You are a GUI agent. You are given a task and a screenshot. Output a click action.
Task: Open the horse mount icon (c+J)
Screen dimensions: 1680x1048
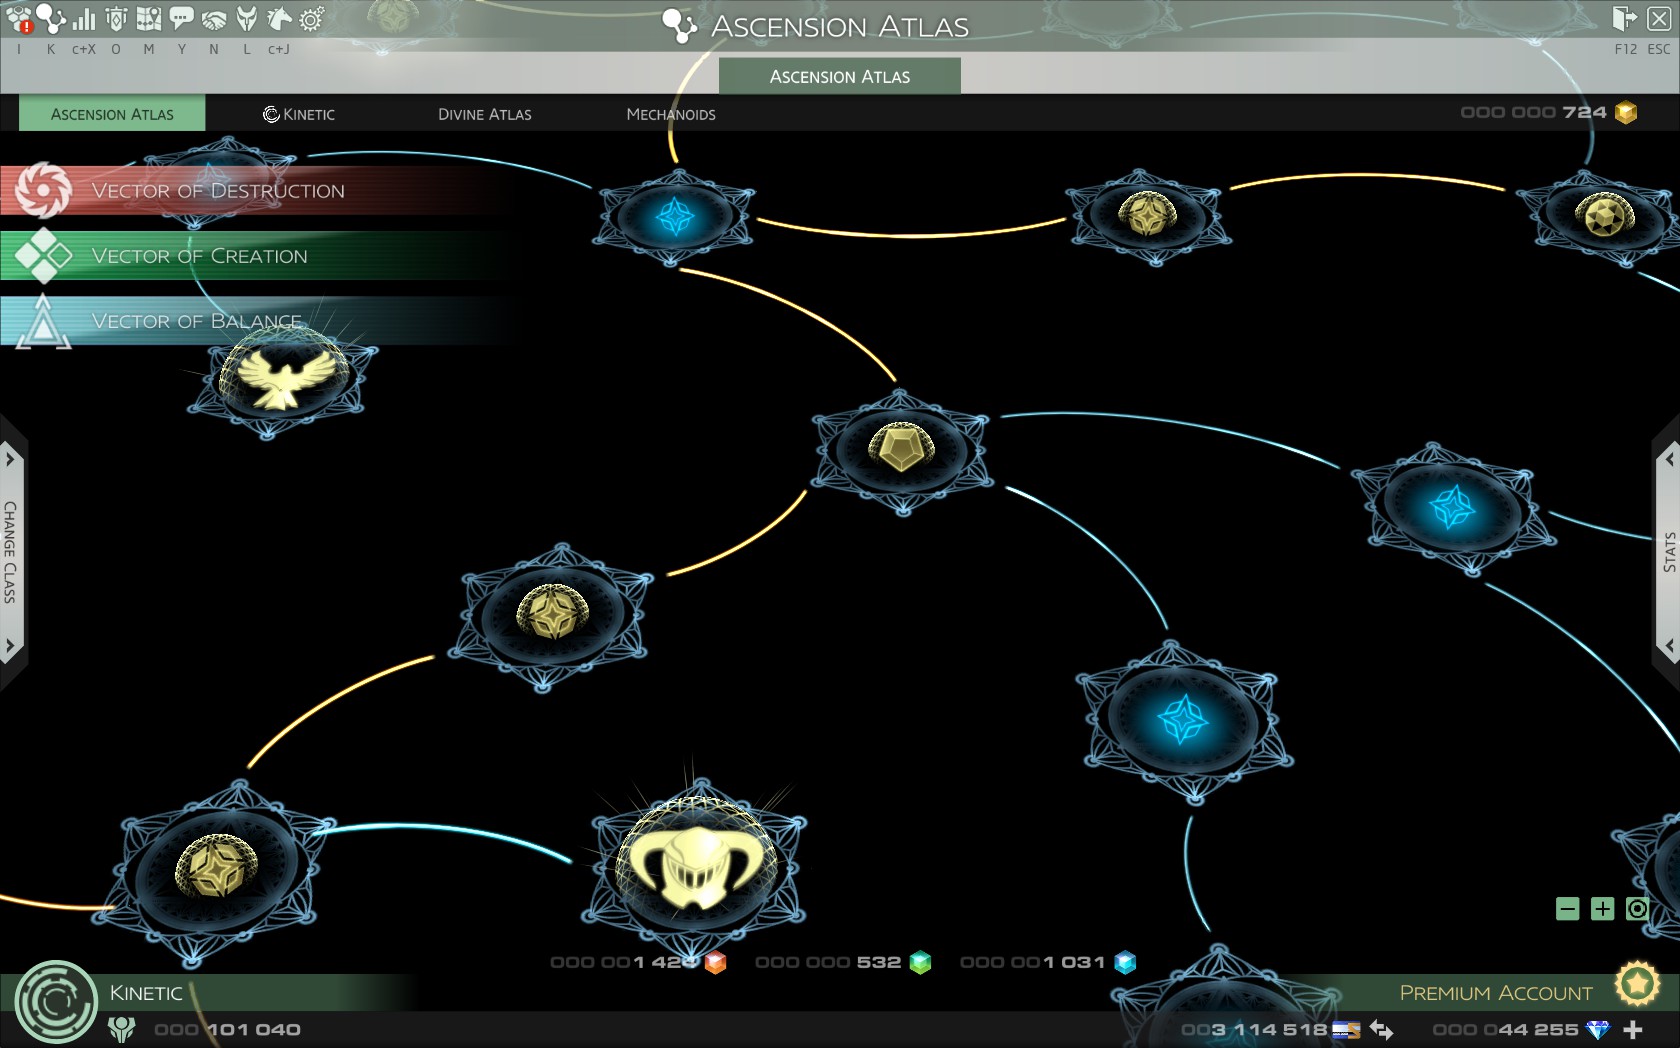point(279,19)
